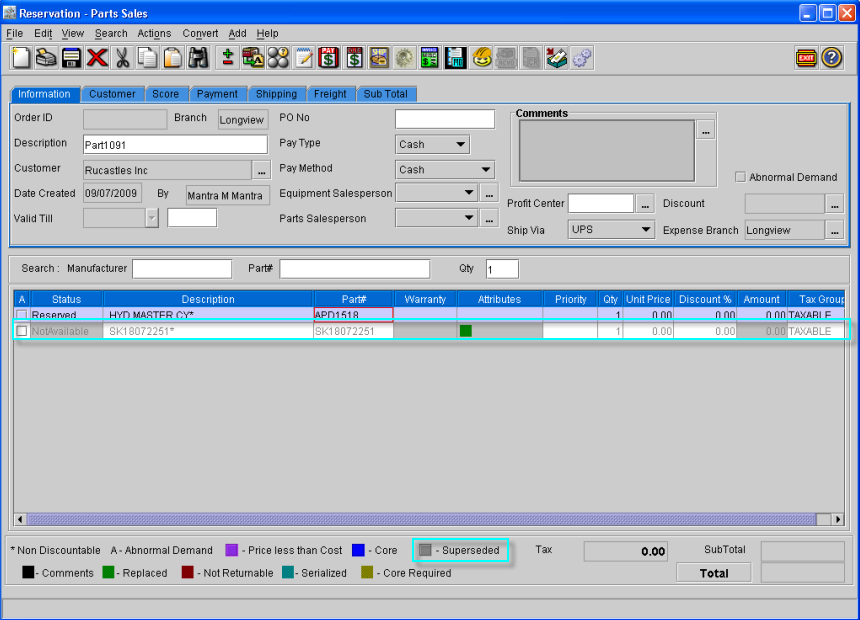Click the Profit Center ellipsis button
Viewport: 860px width, 620px height.
[x=645, y=204]
